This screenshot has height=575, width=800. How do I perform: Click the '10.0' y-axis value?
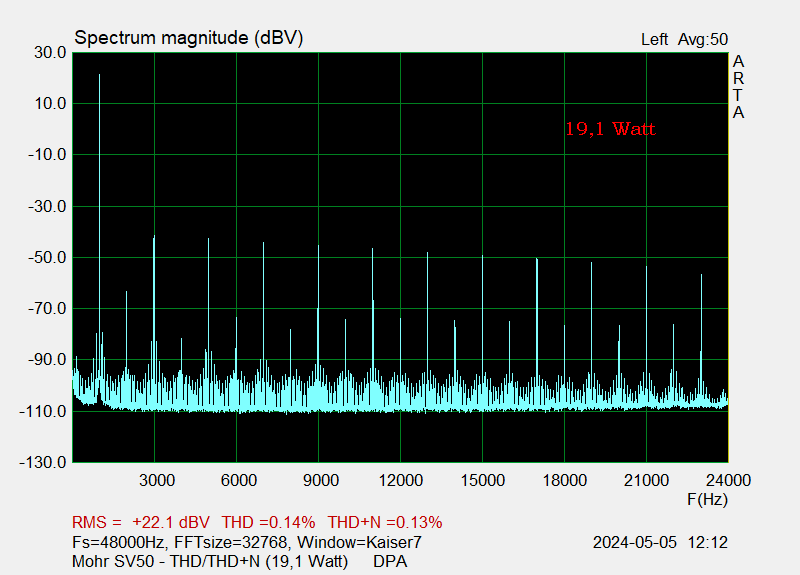pyautogui.click(x=51, y=104)
